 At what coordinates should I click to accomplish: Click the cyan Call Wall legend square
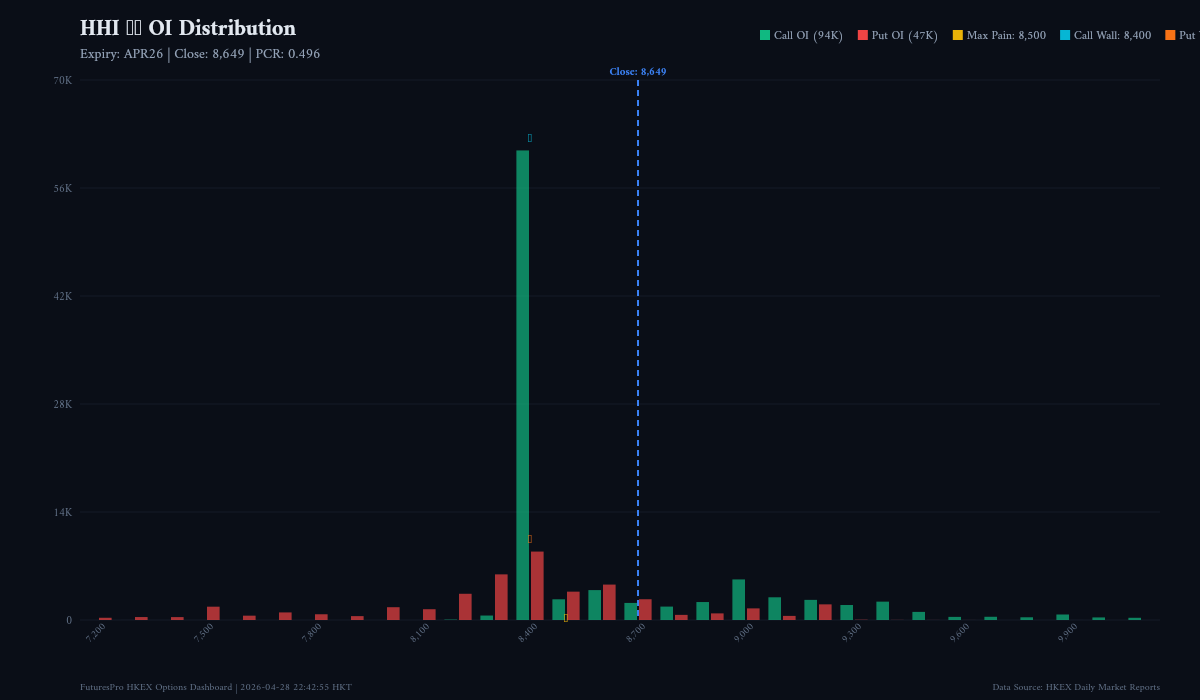(x=1065, y=35)
